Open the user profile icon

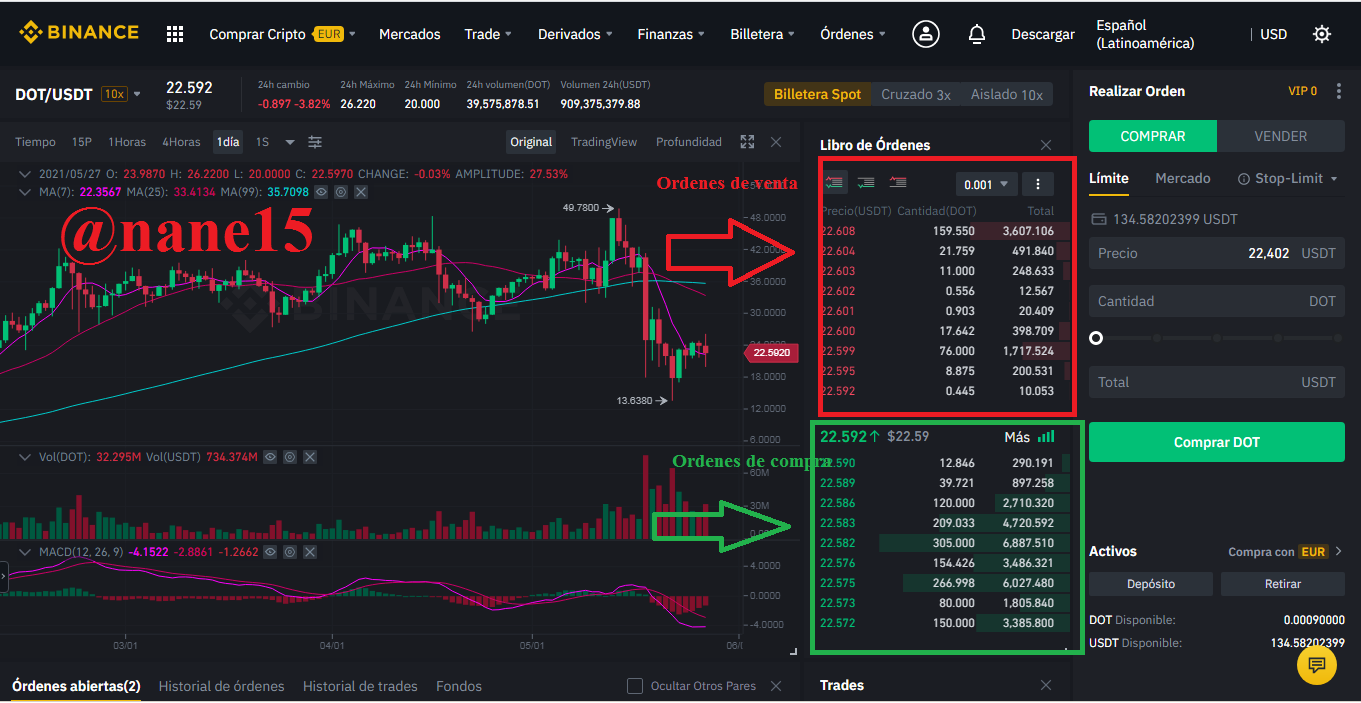click(x=926, y=34)
